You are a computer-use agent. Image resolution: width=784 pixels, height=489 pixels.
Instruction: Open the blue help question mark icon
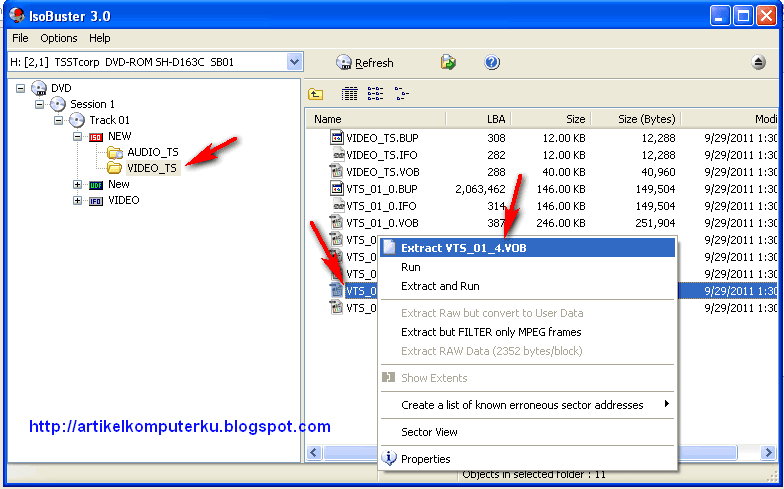pos(492,62)
